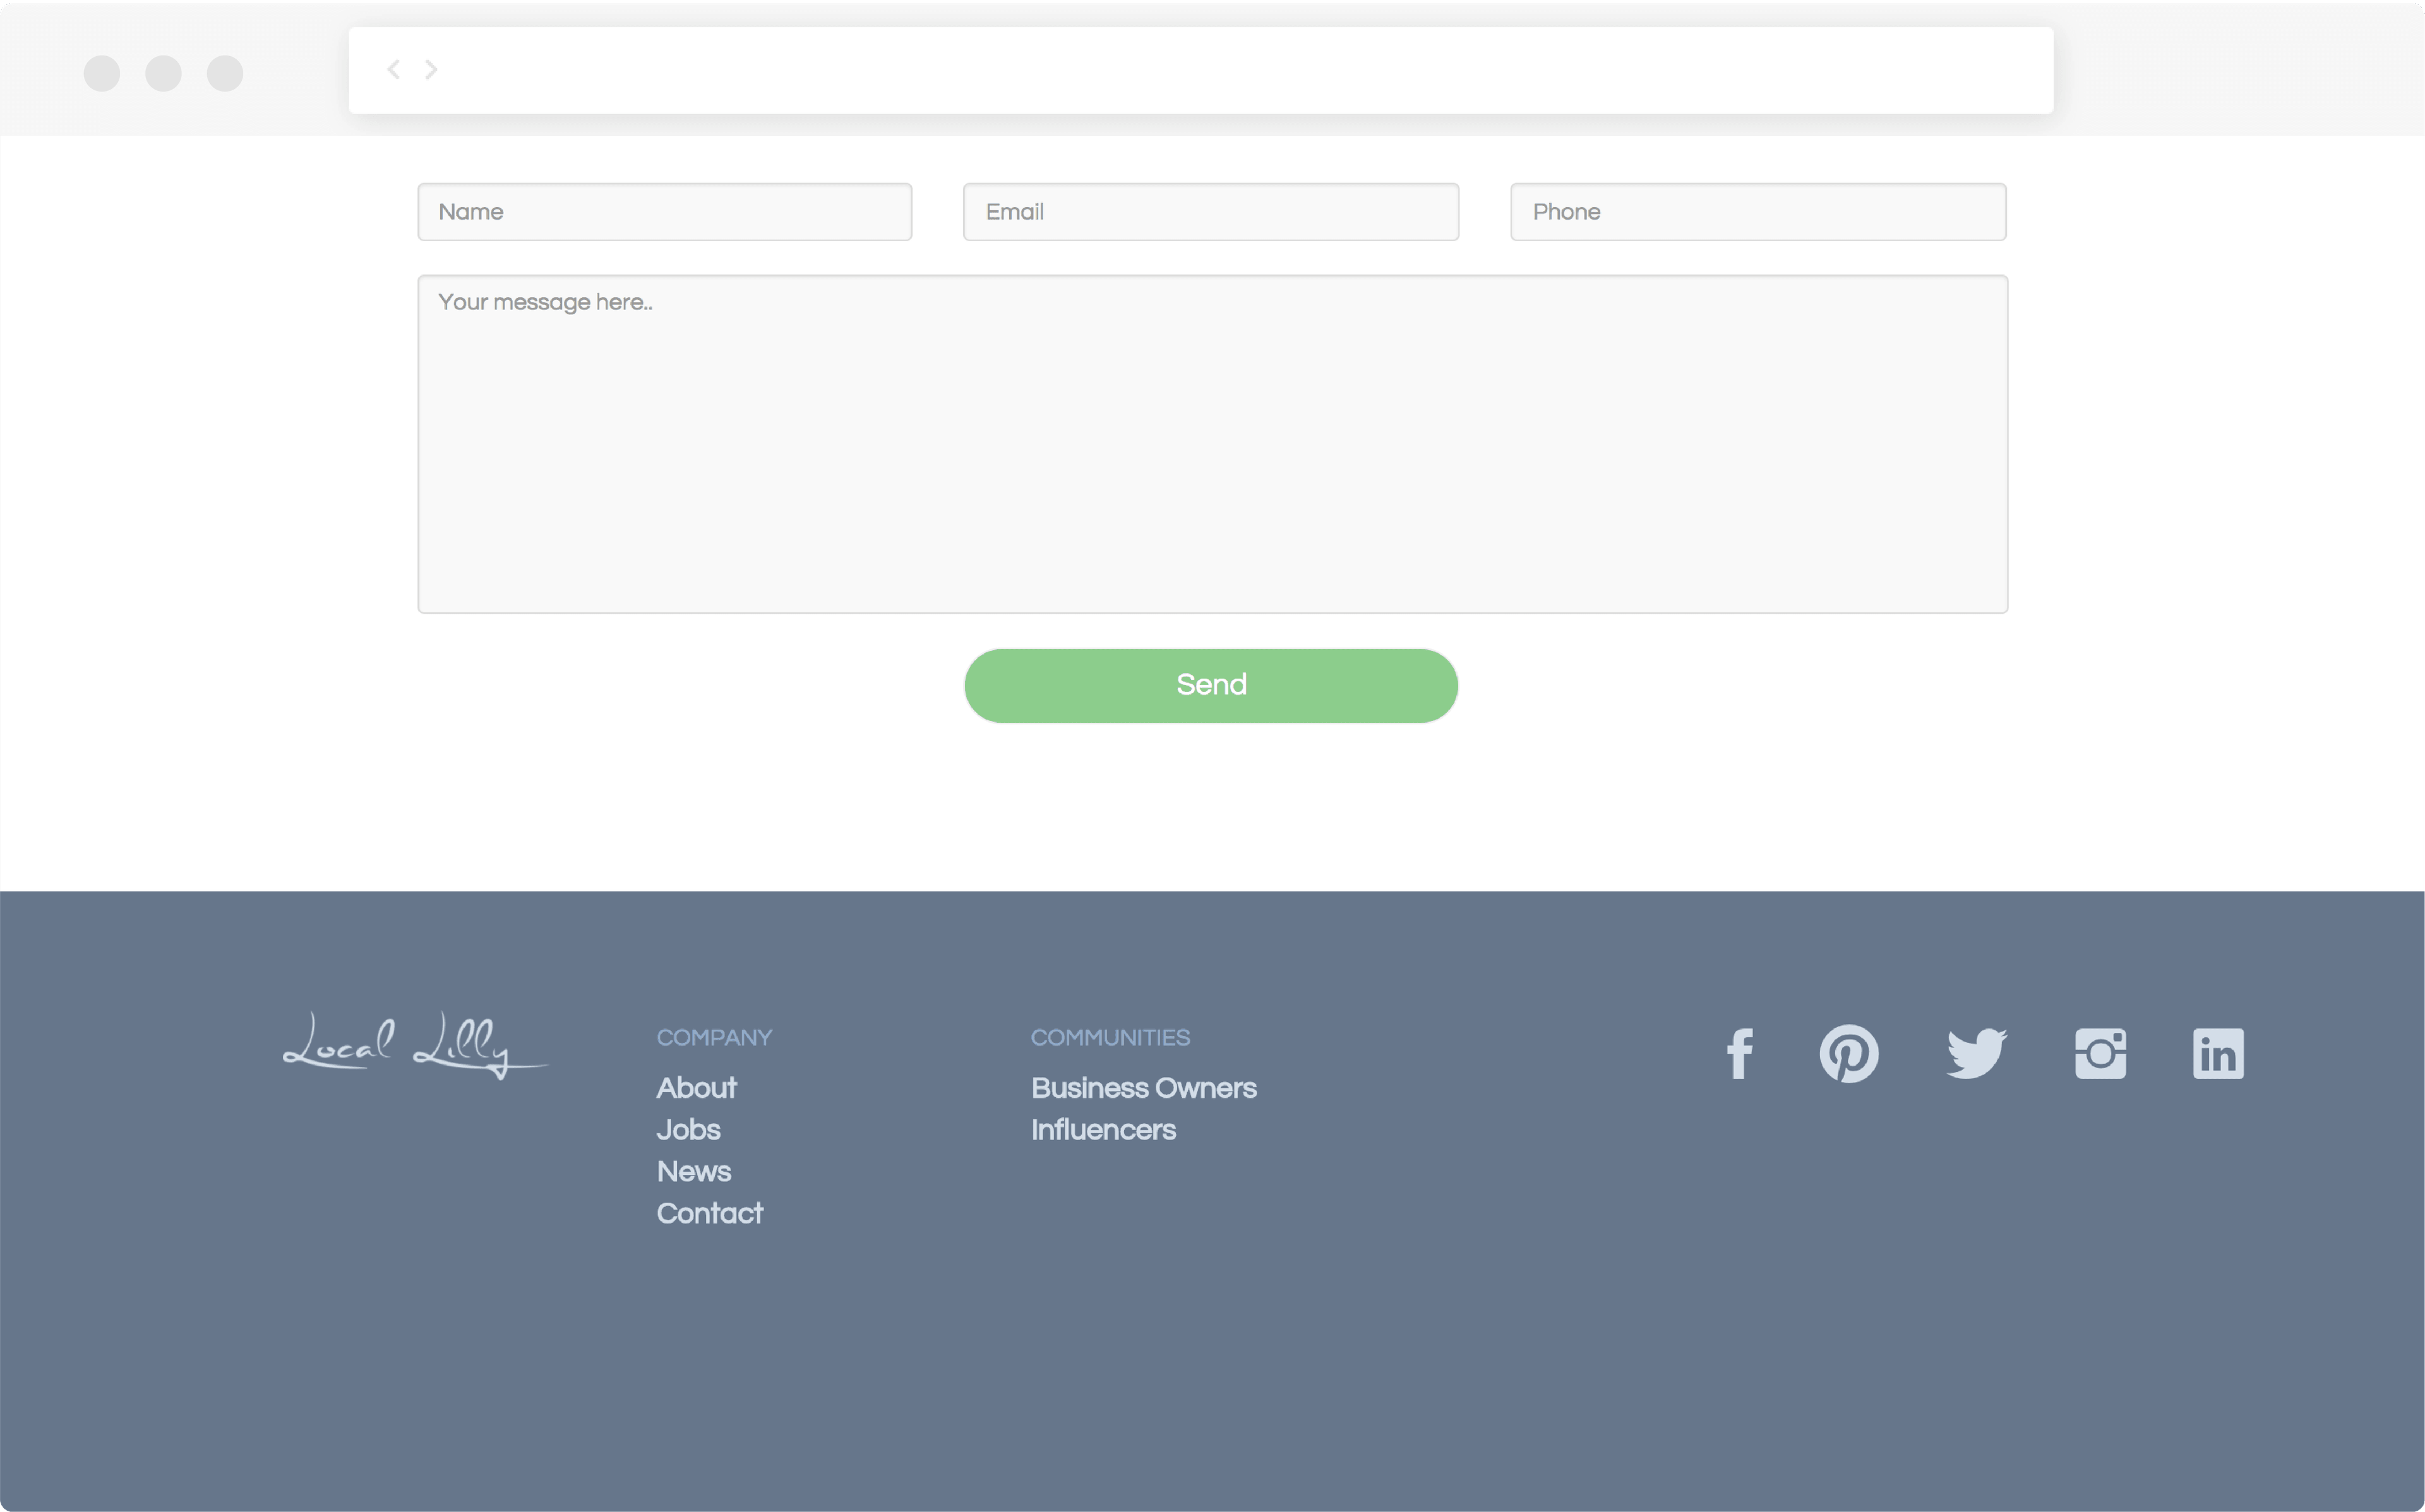Open the About footer link

point(696,1088)
